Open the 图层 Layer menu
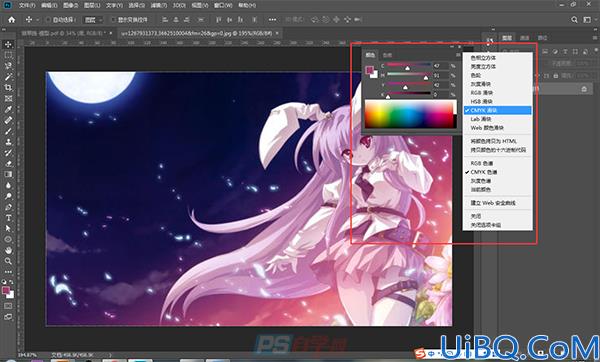Screen dimensions: 600x362 click(x=91, y=5)
